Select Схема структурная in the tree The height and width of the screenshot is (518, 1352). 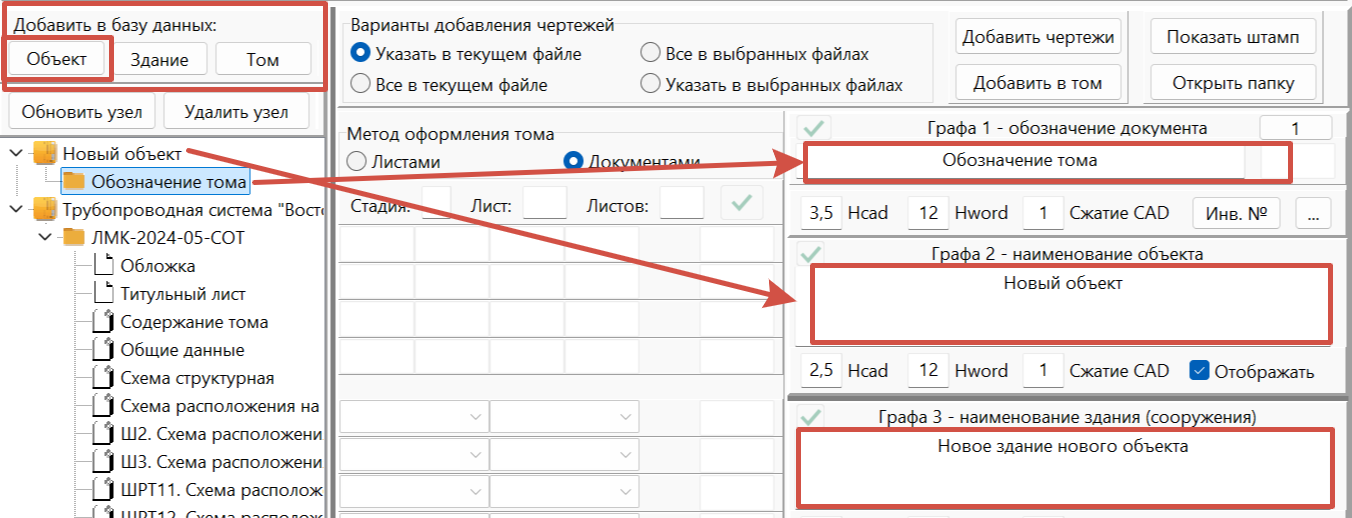point(197,378)
